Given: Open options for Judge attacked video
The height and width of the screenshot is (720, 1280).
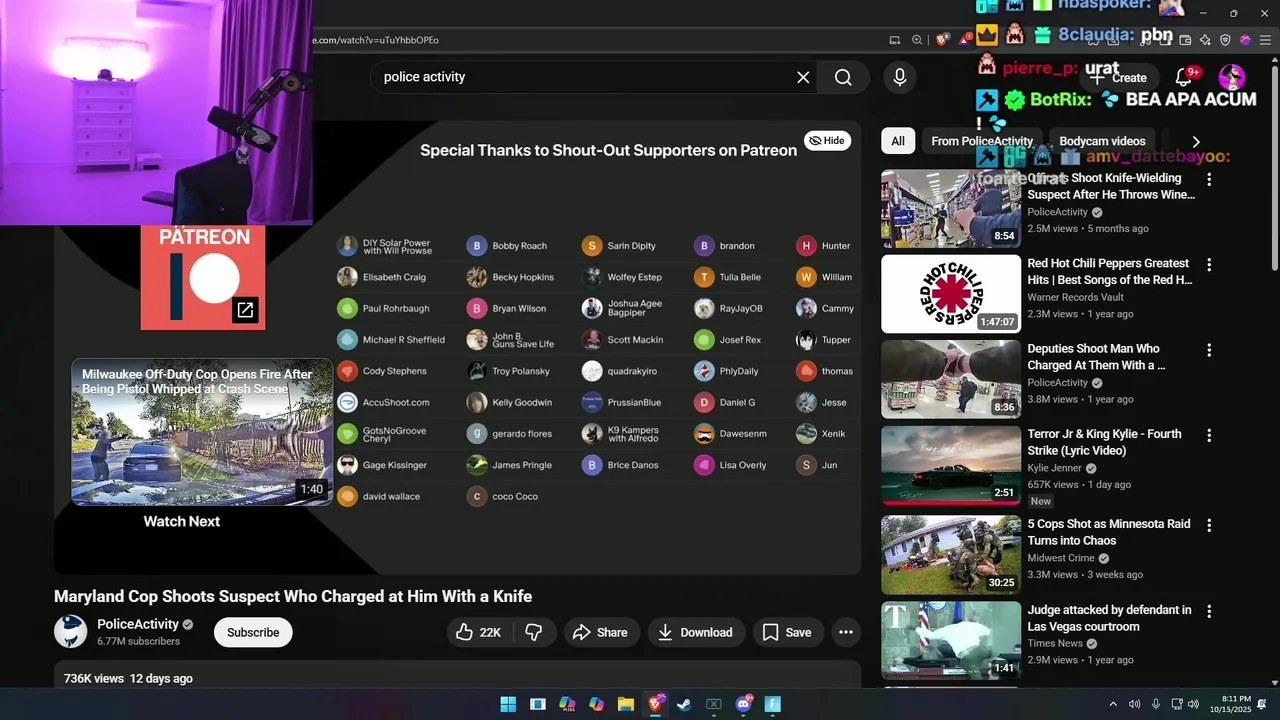Looking at the screenshot, I should (1209, 611).
